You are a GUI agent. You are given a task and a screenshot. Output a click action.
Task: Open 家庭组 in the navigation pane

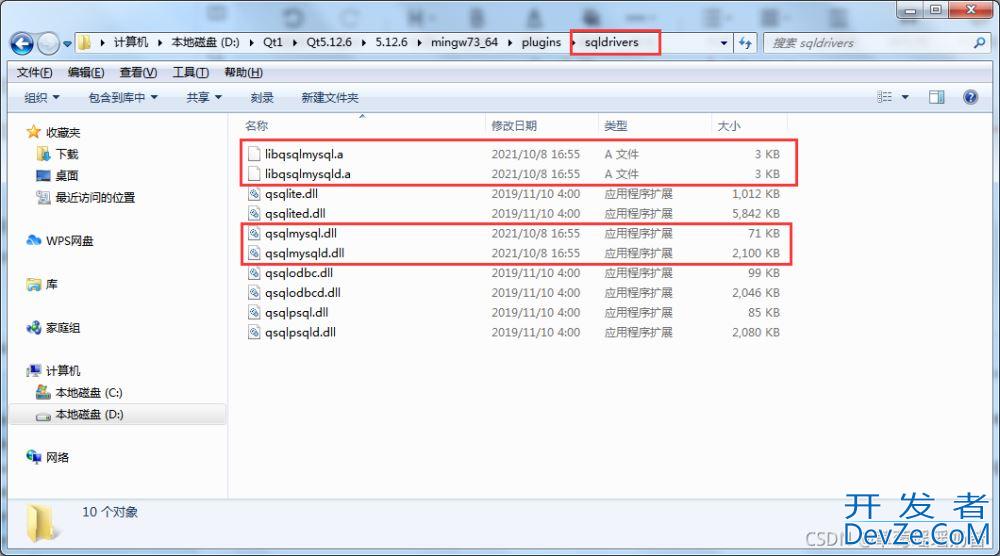62,328
